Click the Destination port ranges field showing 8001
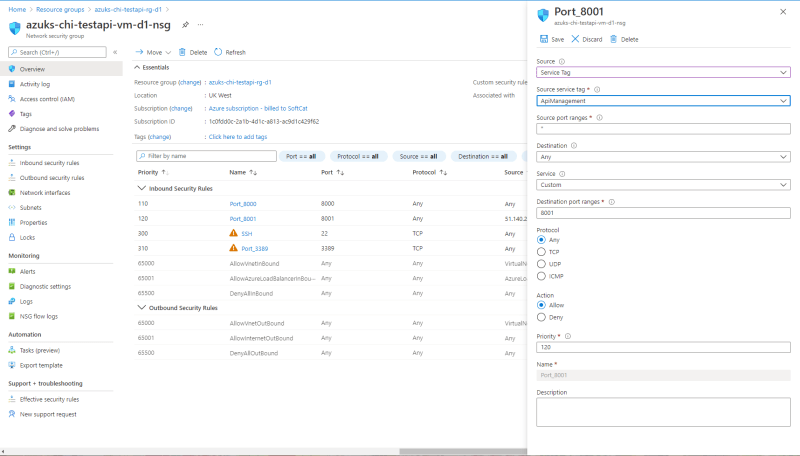800x456 pixels. click(663, 213)
